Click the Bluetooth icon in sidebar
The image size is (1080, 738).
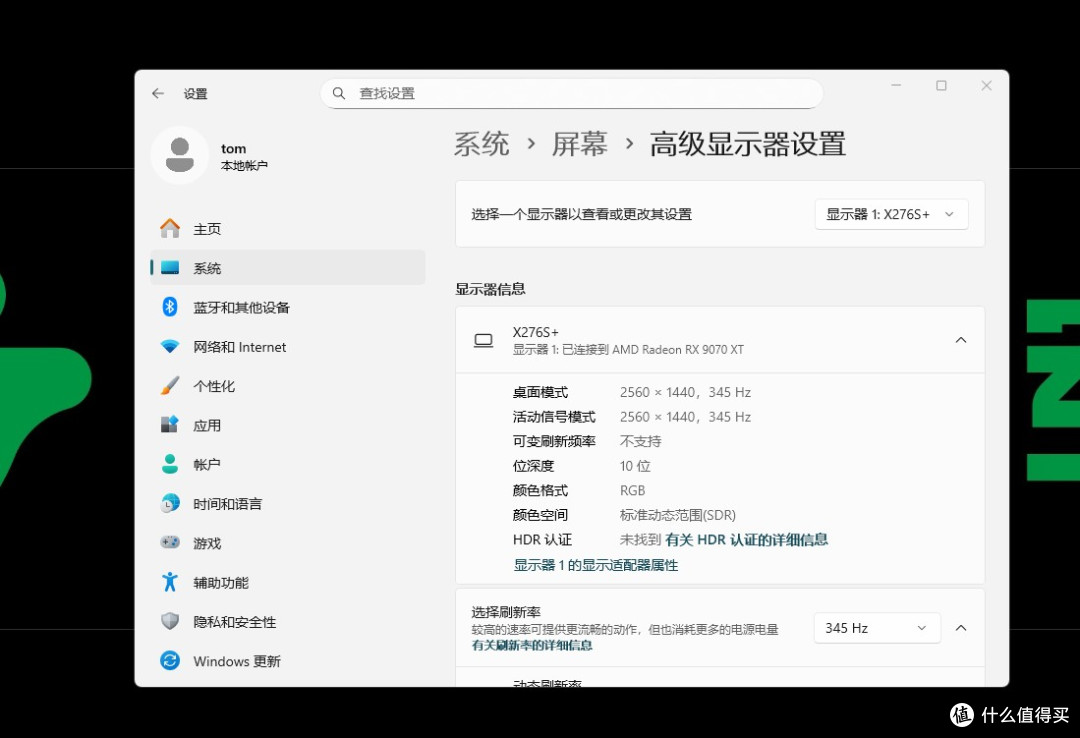point(170,307)
